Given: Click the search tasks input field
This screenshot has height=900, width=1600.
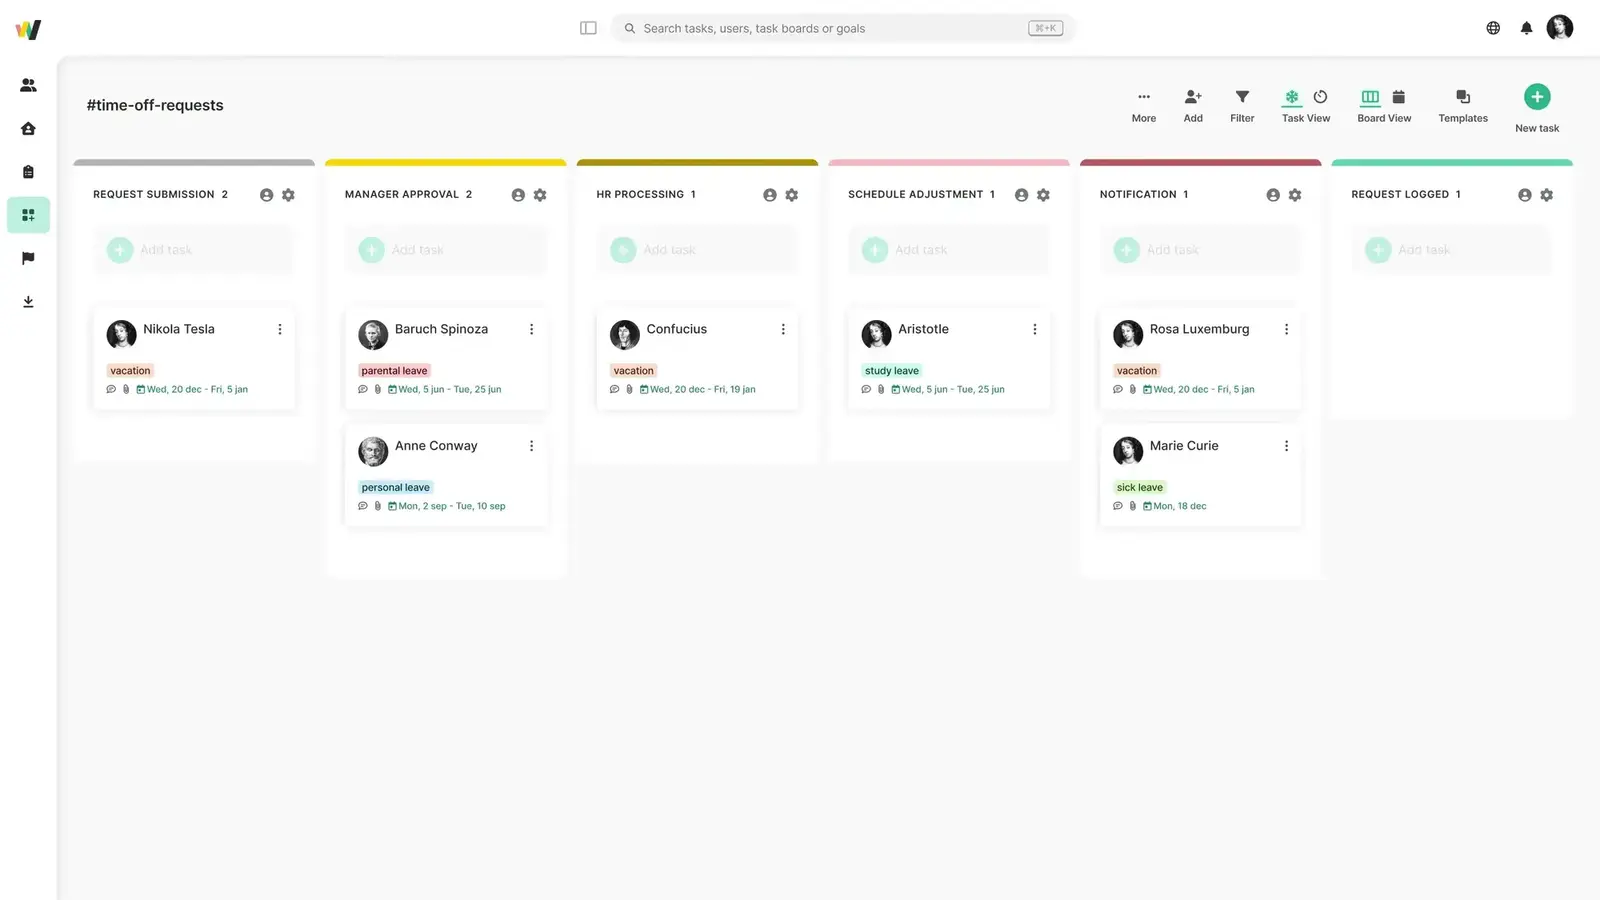Looking at the screenshot, I should 830,28.
